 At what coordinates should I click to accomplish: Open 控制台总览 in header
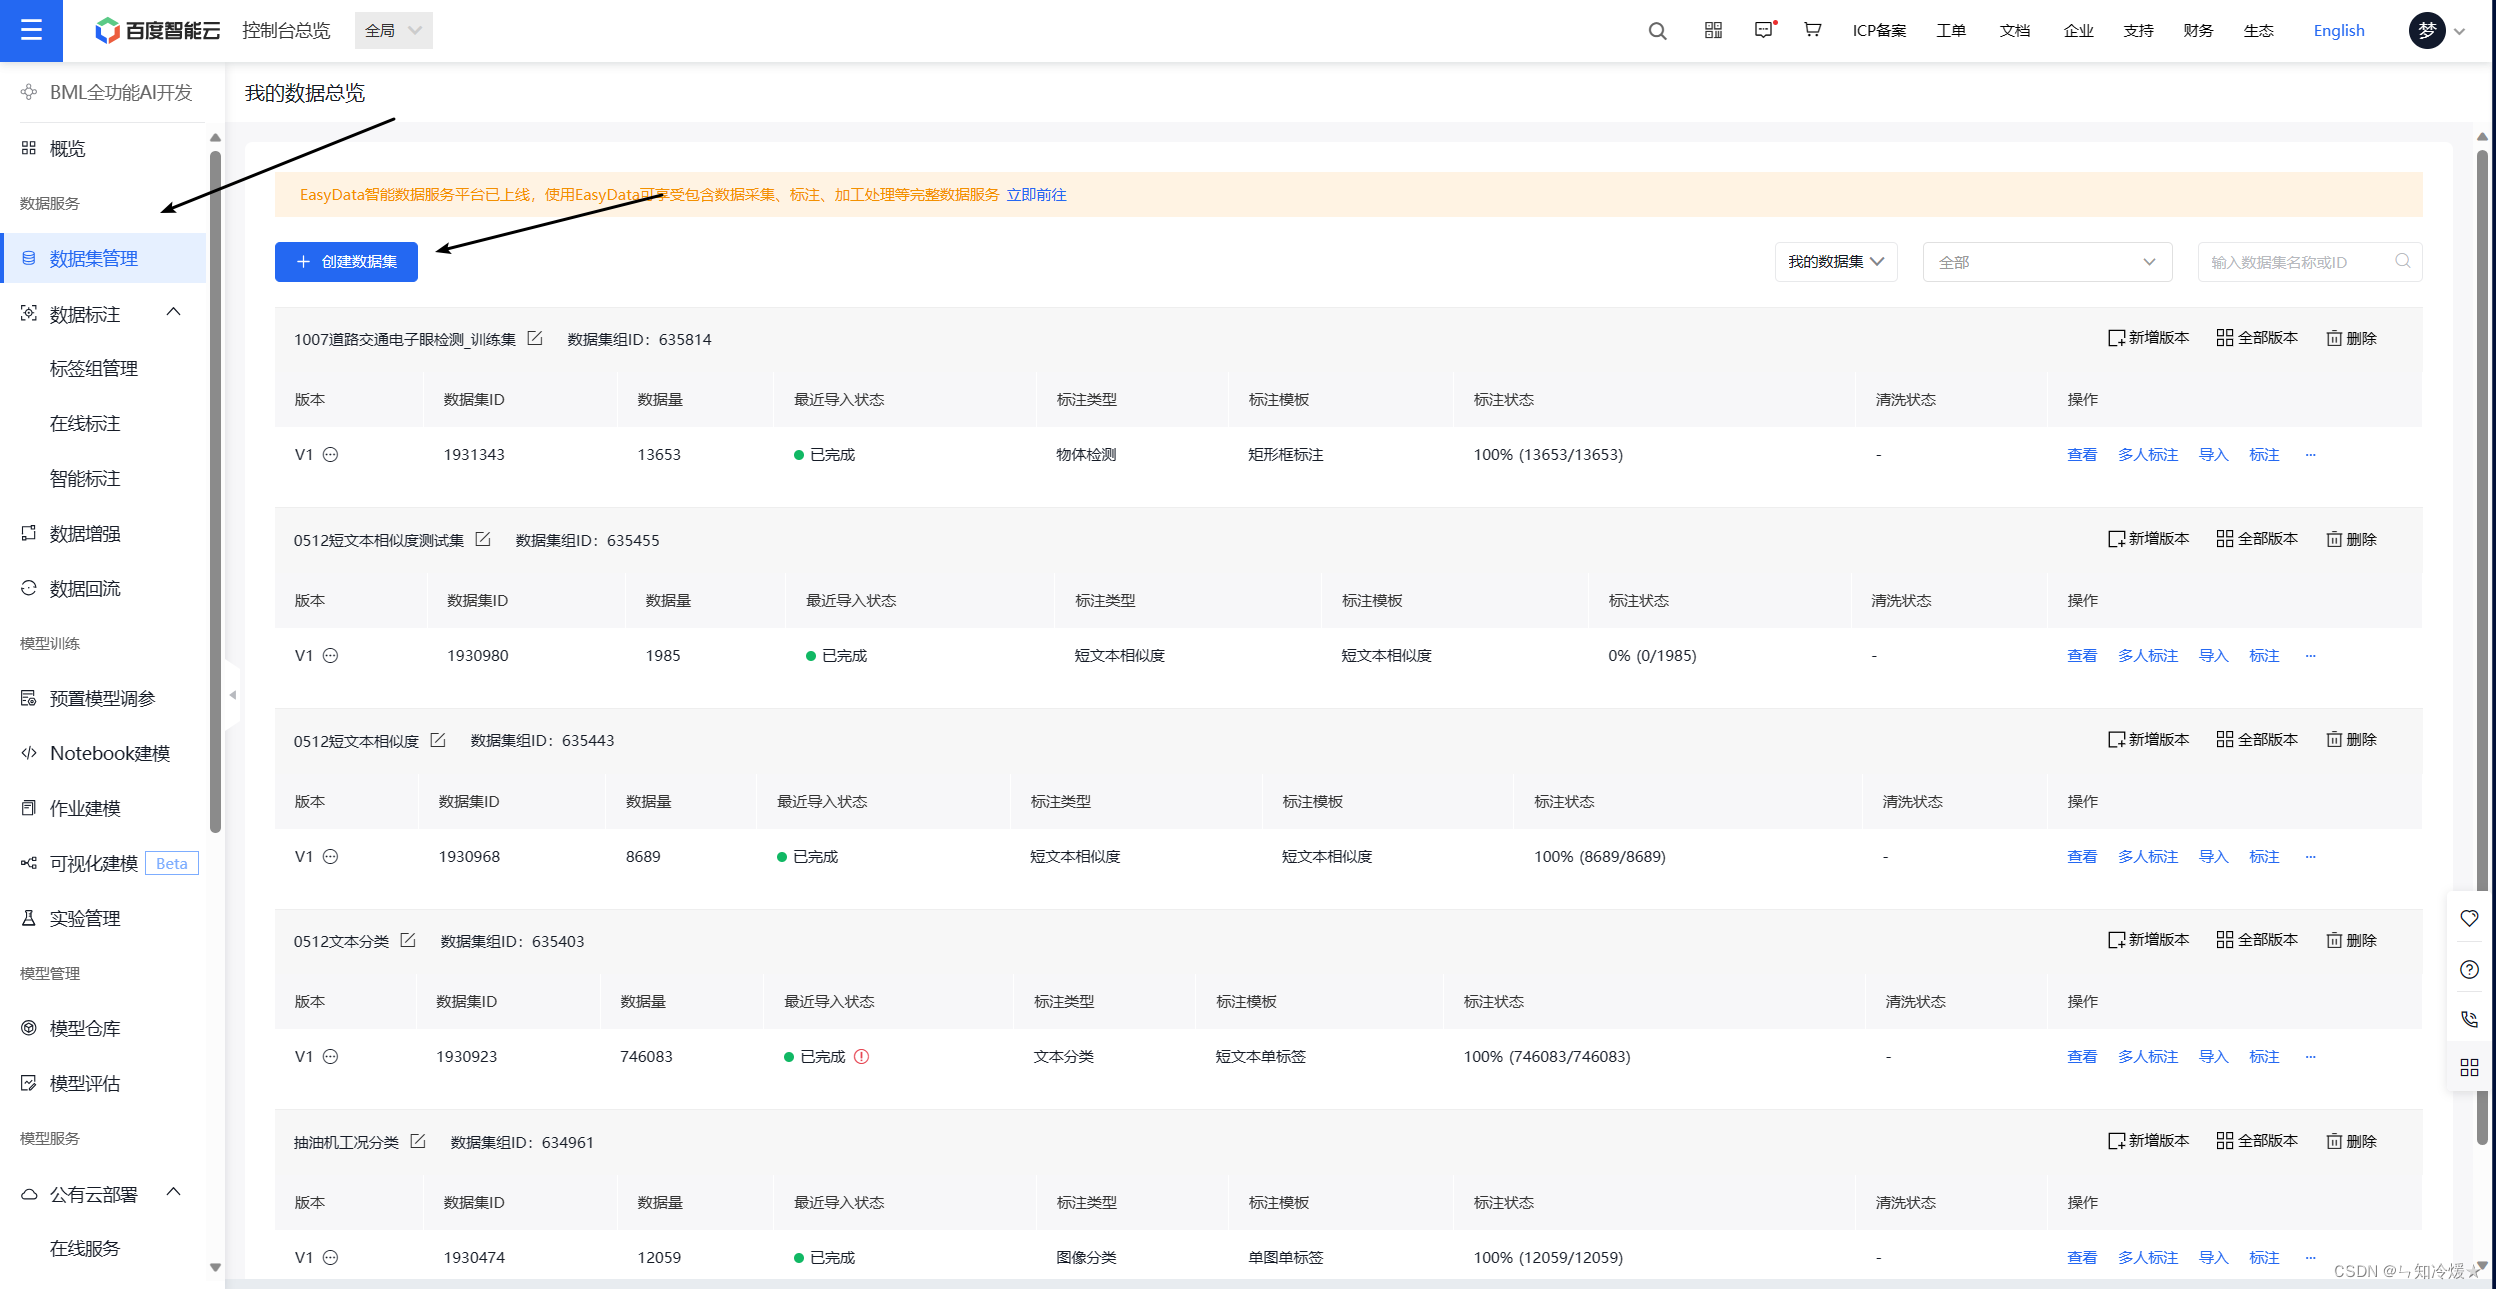pyautogui.click(x=286, y=31)
